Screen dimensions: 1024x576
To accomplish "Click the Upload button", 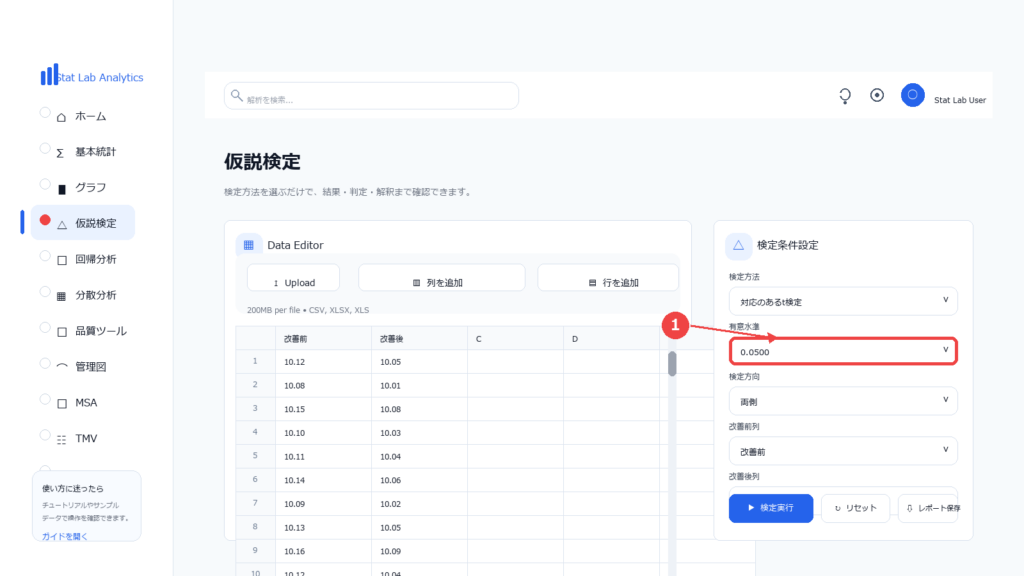I will [293, 278].
